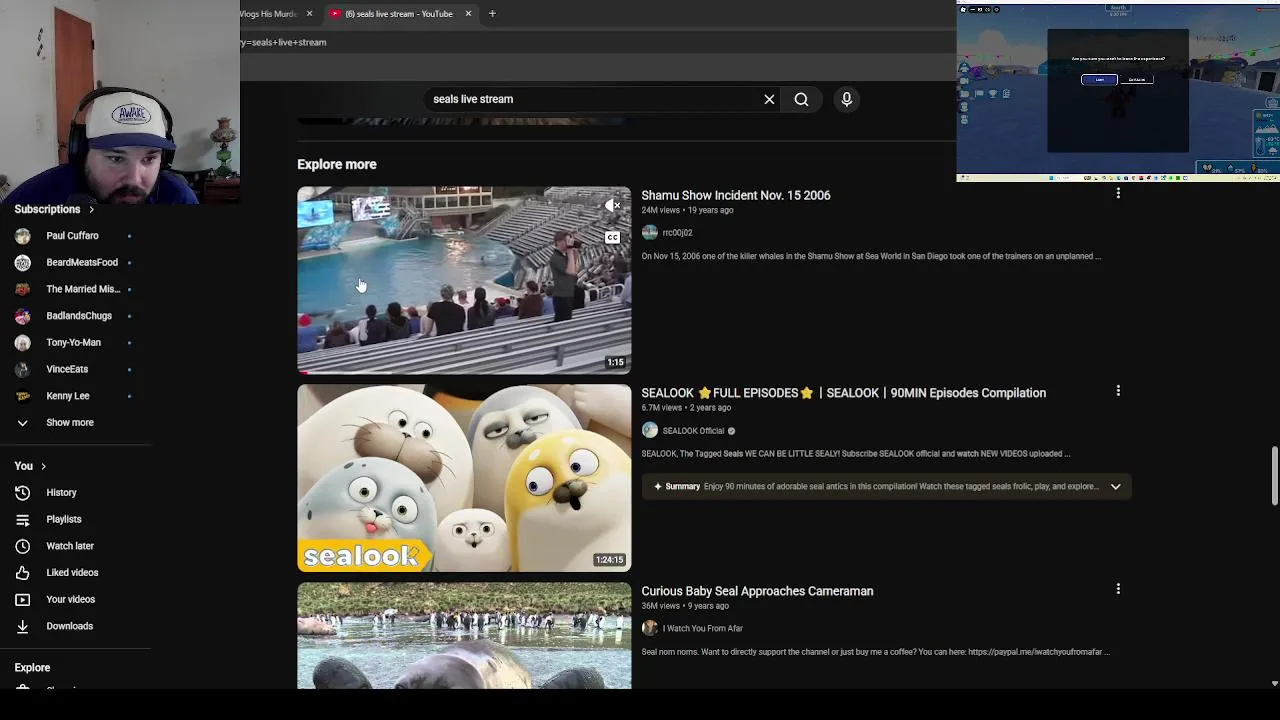Open options menu for Curious Baby Seal video
The image size is (1280, 720).
point(1118,589)
